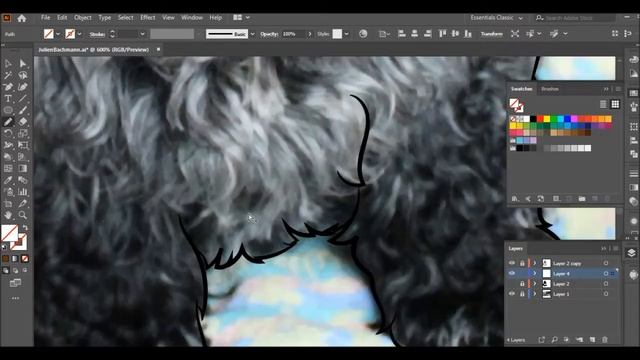
Task: Switch Swatches panel to thumbnail grid view
Action: point(615,104)
